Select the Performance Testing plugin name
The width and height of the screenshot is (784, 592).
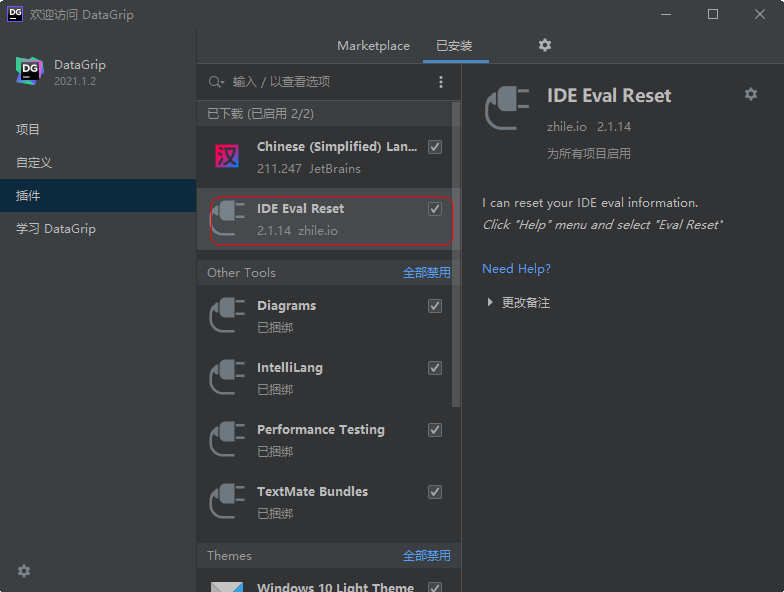click(320, 430)
